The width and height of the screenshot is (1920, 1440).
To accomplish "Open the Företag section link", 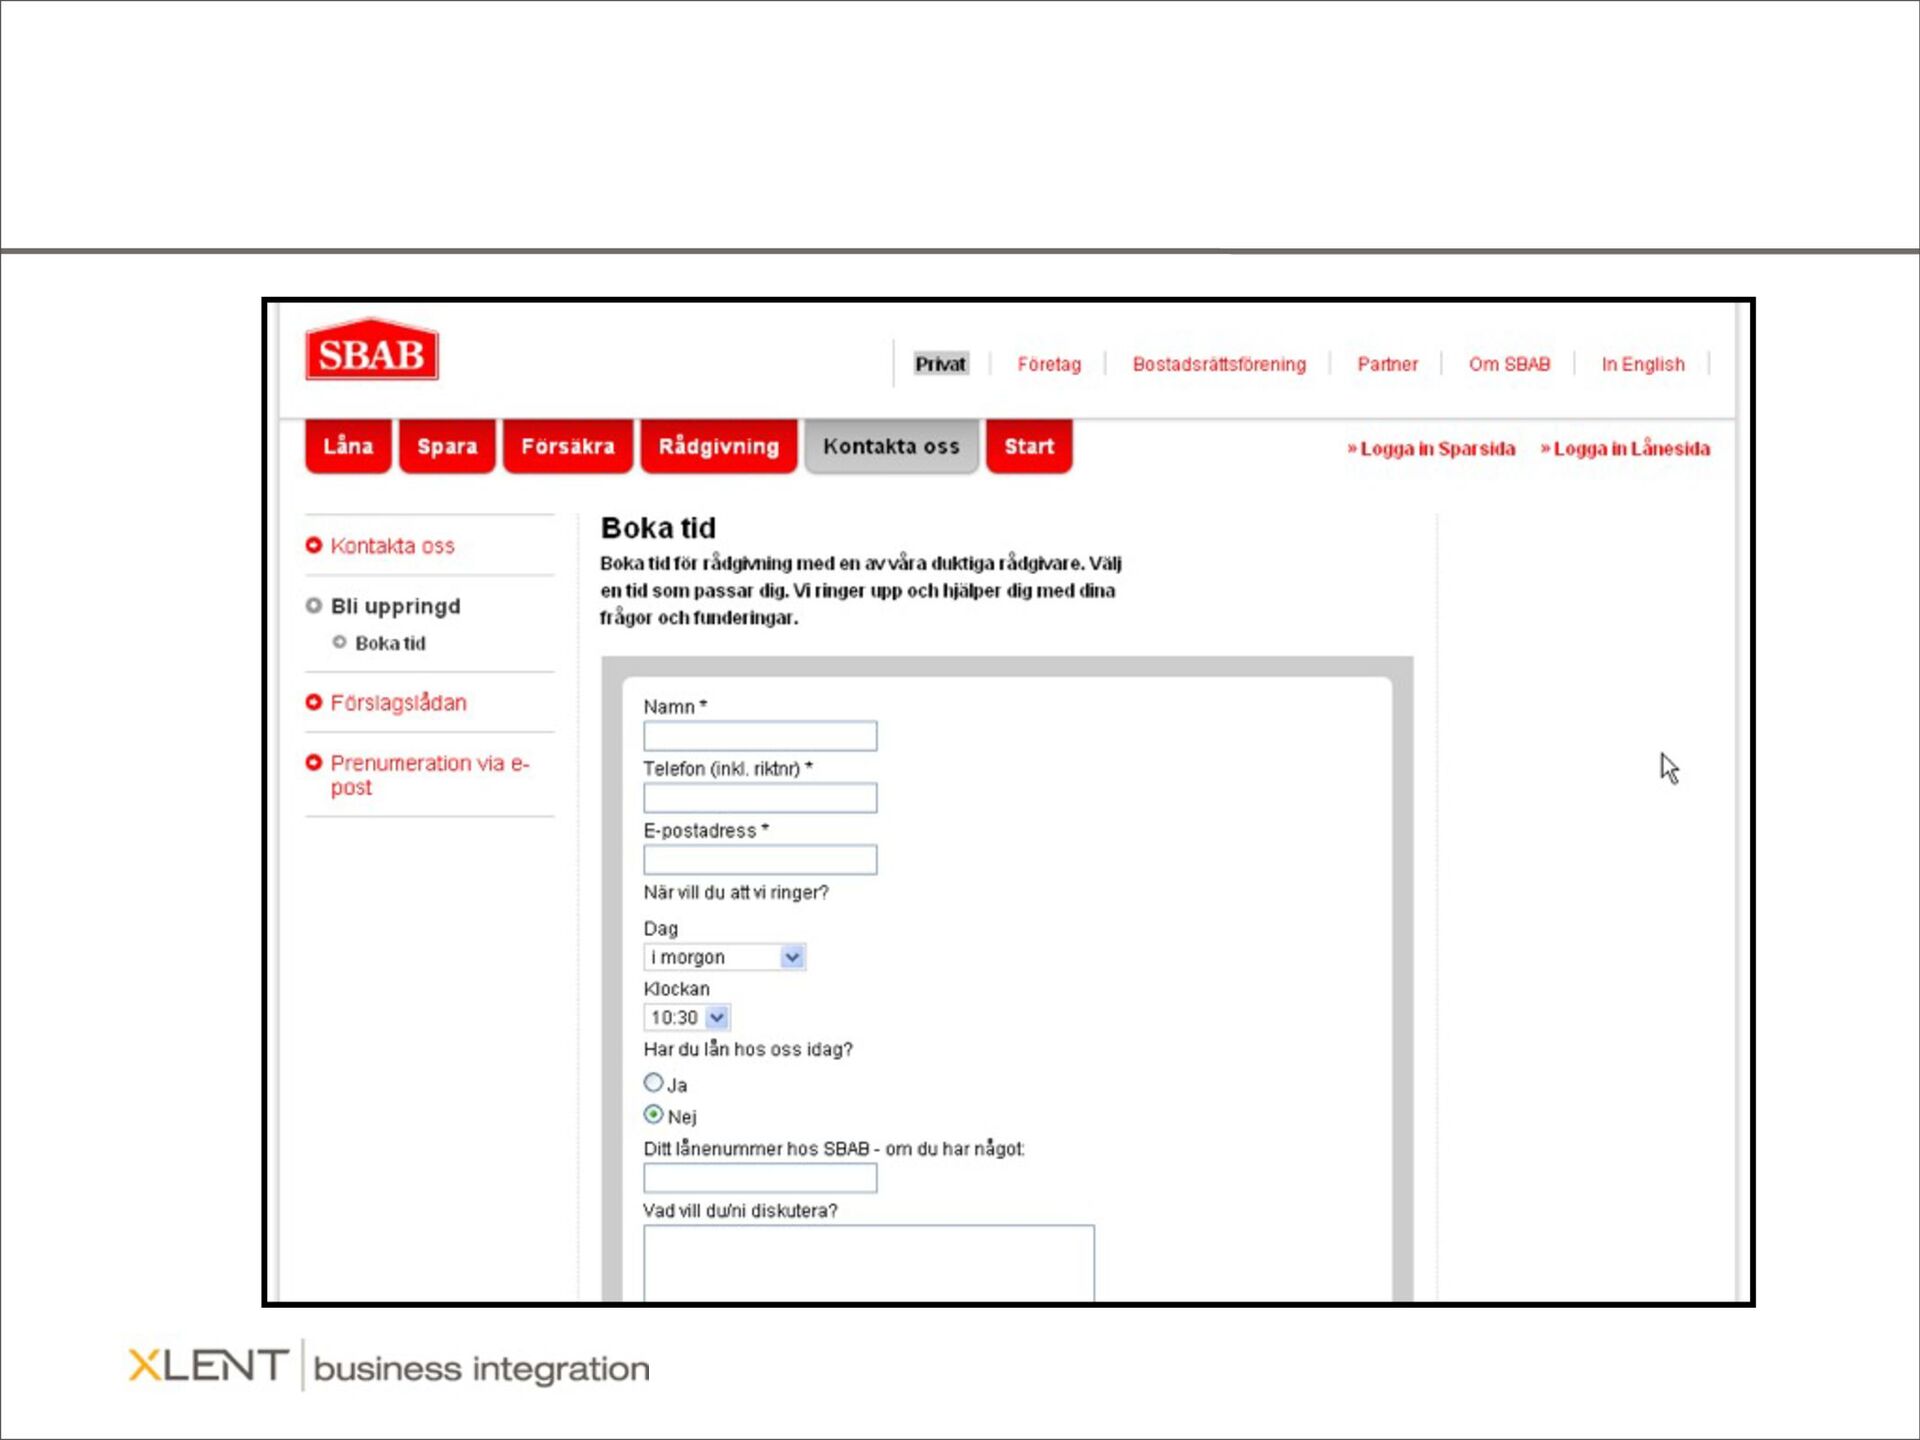I will point(1049,364).
